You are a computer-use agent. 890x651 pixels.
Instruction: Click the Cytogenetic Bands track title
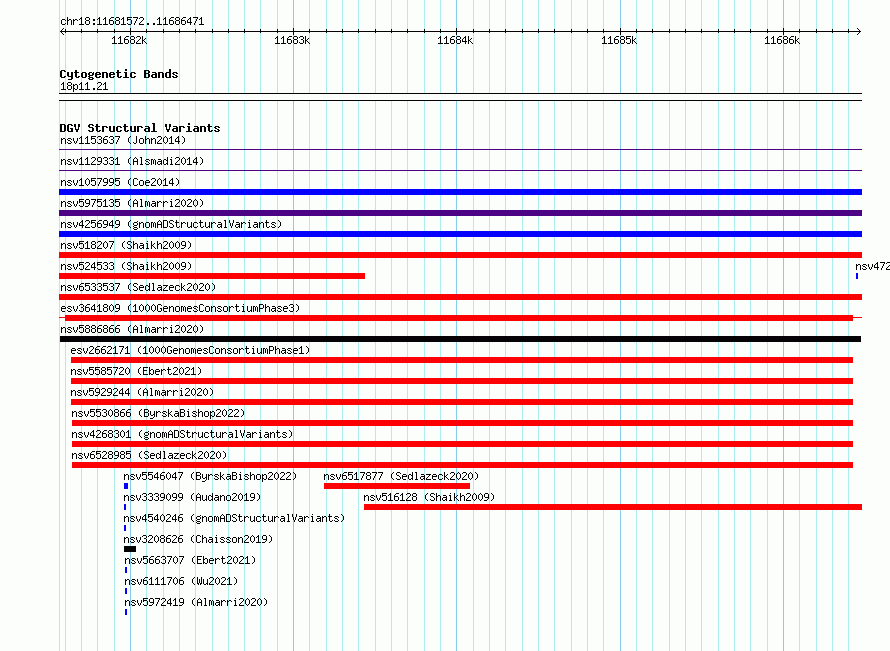[x=119, y=74]
